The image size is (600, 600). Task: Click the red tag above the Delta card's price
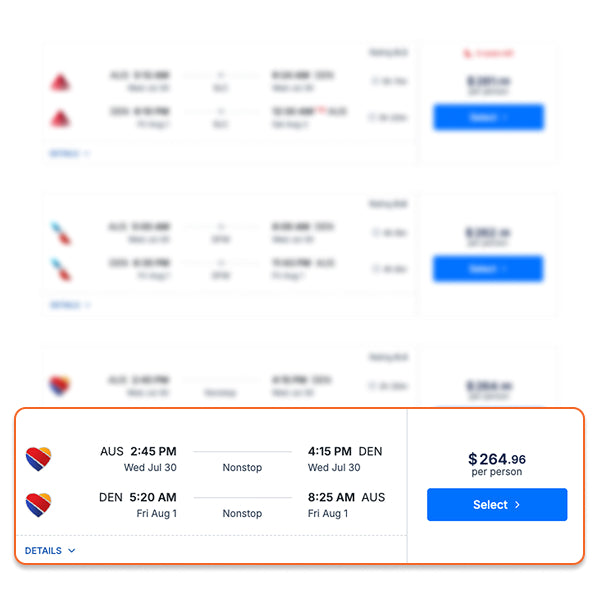coord(489,53)
